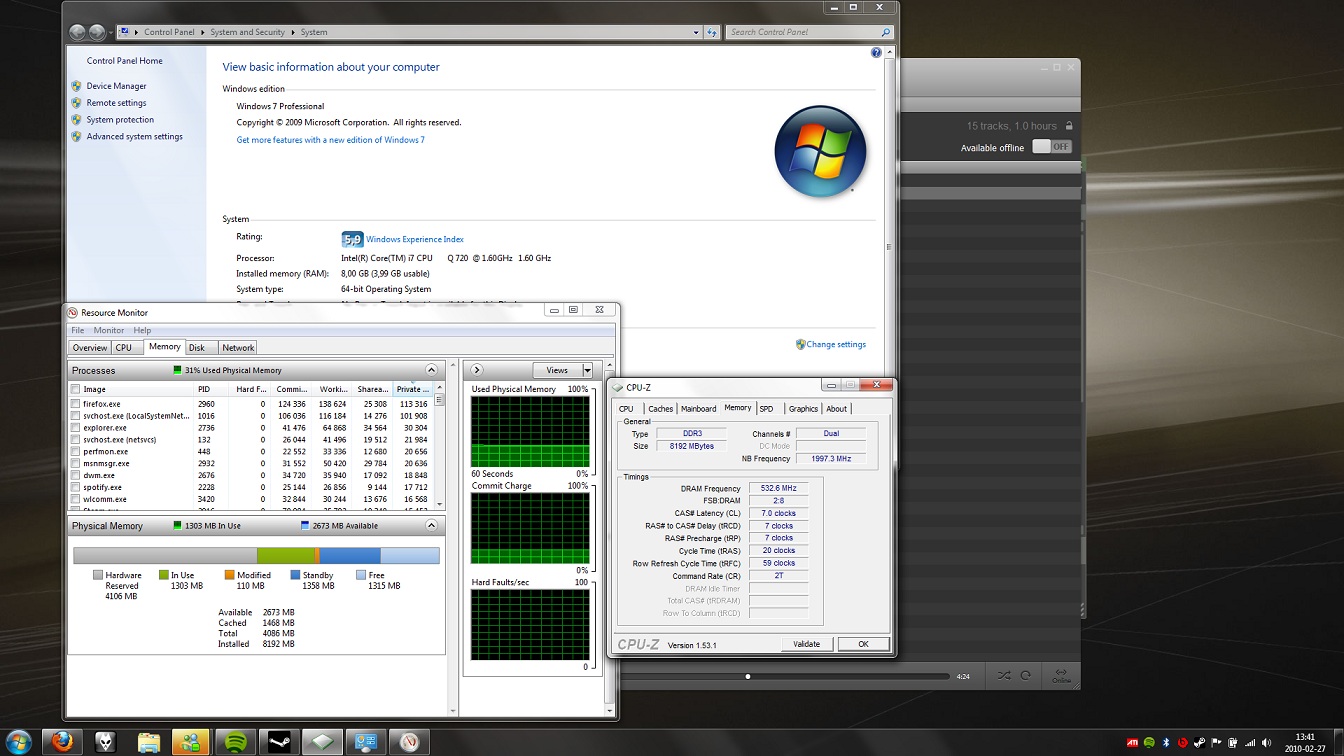The height and width of the screenshot is (756, 1344).
Task: Check the svchost.exe (LocalSystemNet...) checkbox
Action: [x=75, y=416]
